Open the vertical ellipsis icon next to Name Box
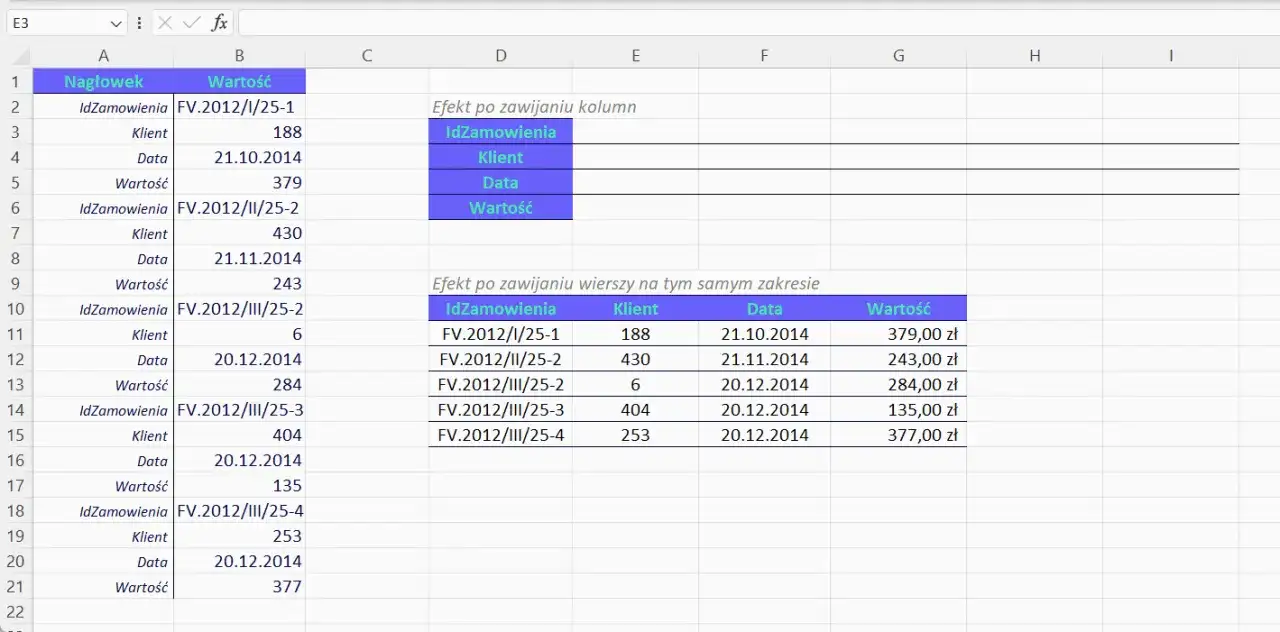The height and width of the screenshot is (632, 1280). (139, 22)
